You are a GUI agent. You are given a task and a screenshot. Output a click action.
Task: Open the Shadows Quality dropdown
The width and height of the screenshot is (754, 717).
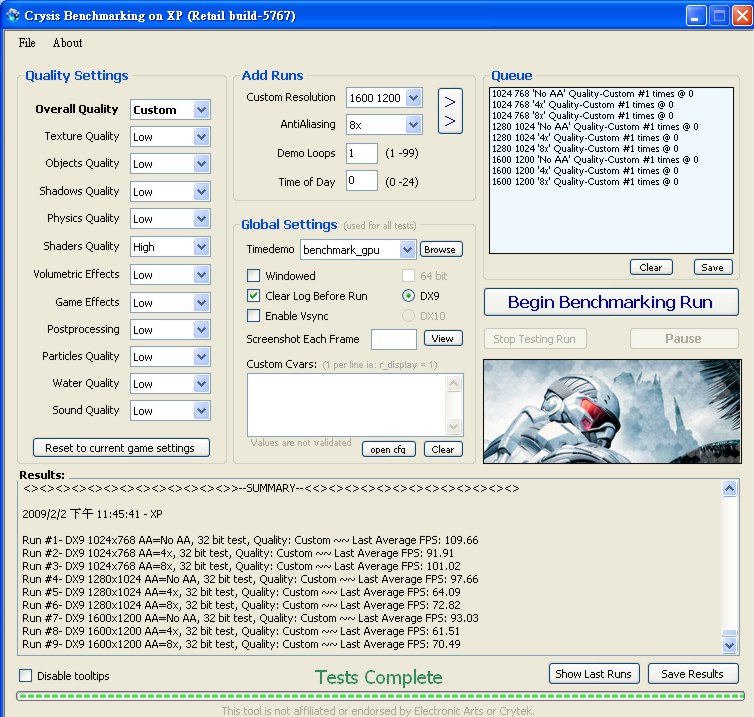[x=201, y=191]
